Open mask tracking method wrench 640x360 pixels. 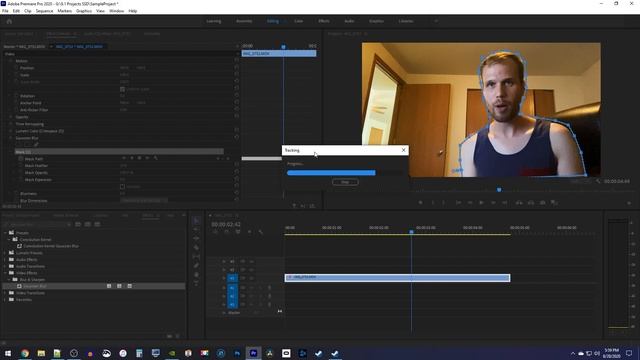tap(156, 158)
